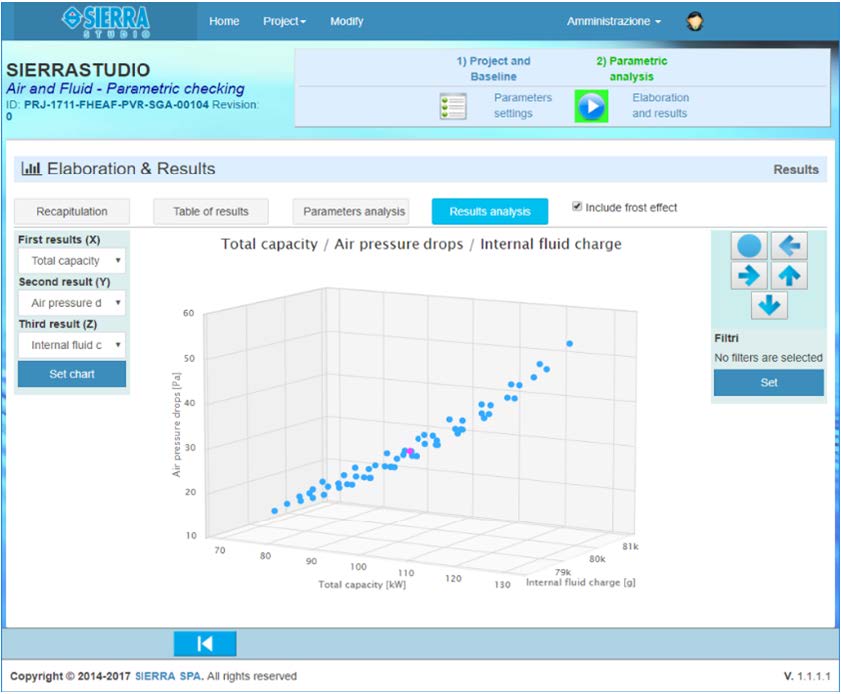Open the Second result (Y) dropdown
This screenshot has height=694, width=841.
[x=72, y=303]
